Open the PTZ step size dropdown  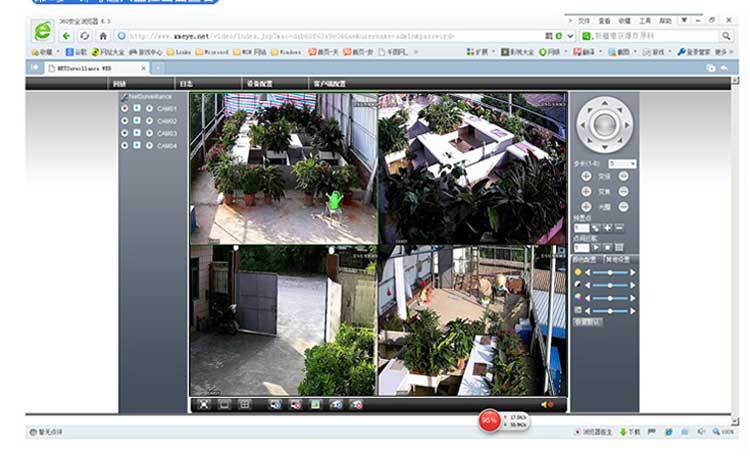(622, 164)
